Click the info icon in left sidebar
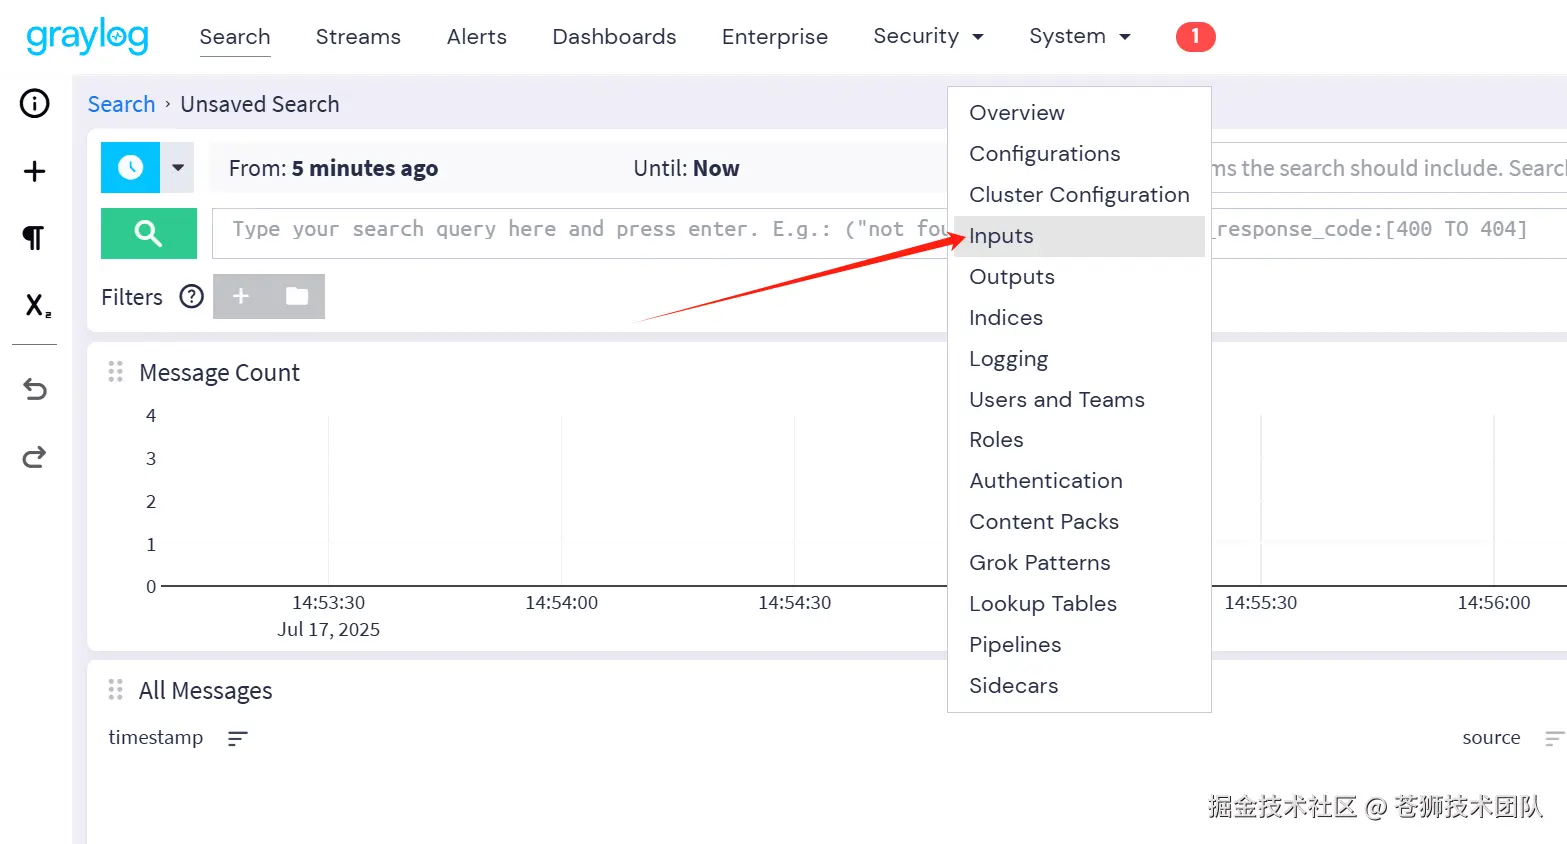The width and height of the screenshot is (1567, 844). 35,103
